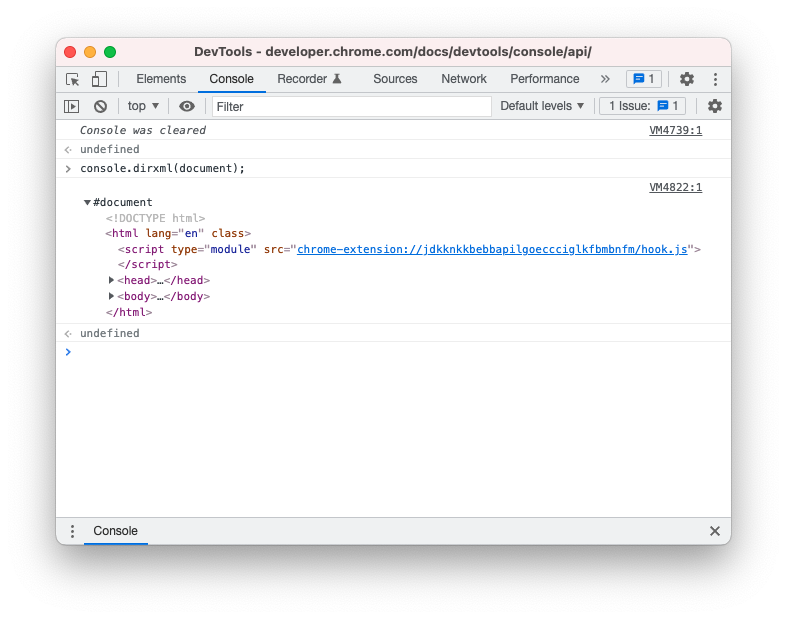Select the html lang="en" line
The image size is (787, 619).
[x=178, y=233]
